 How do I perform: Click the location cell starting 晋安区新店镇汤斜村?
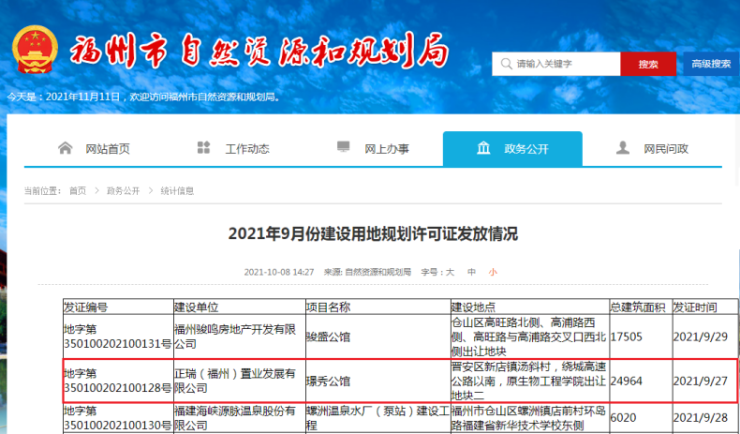pyautogui.click(x=529, y=381)
